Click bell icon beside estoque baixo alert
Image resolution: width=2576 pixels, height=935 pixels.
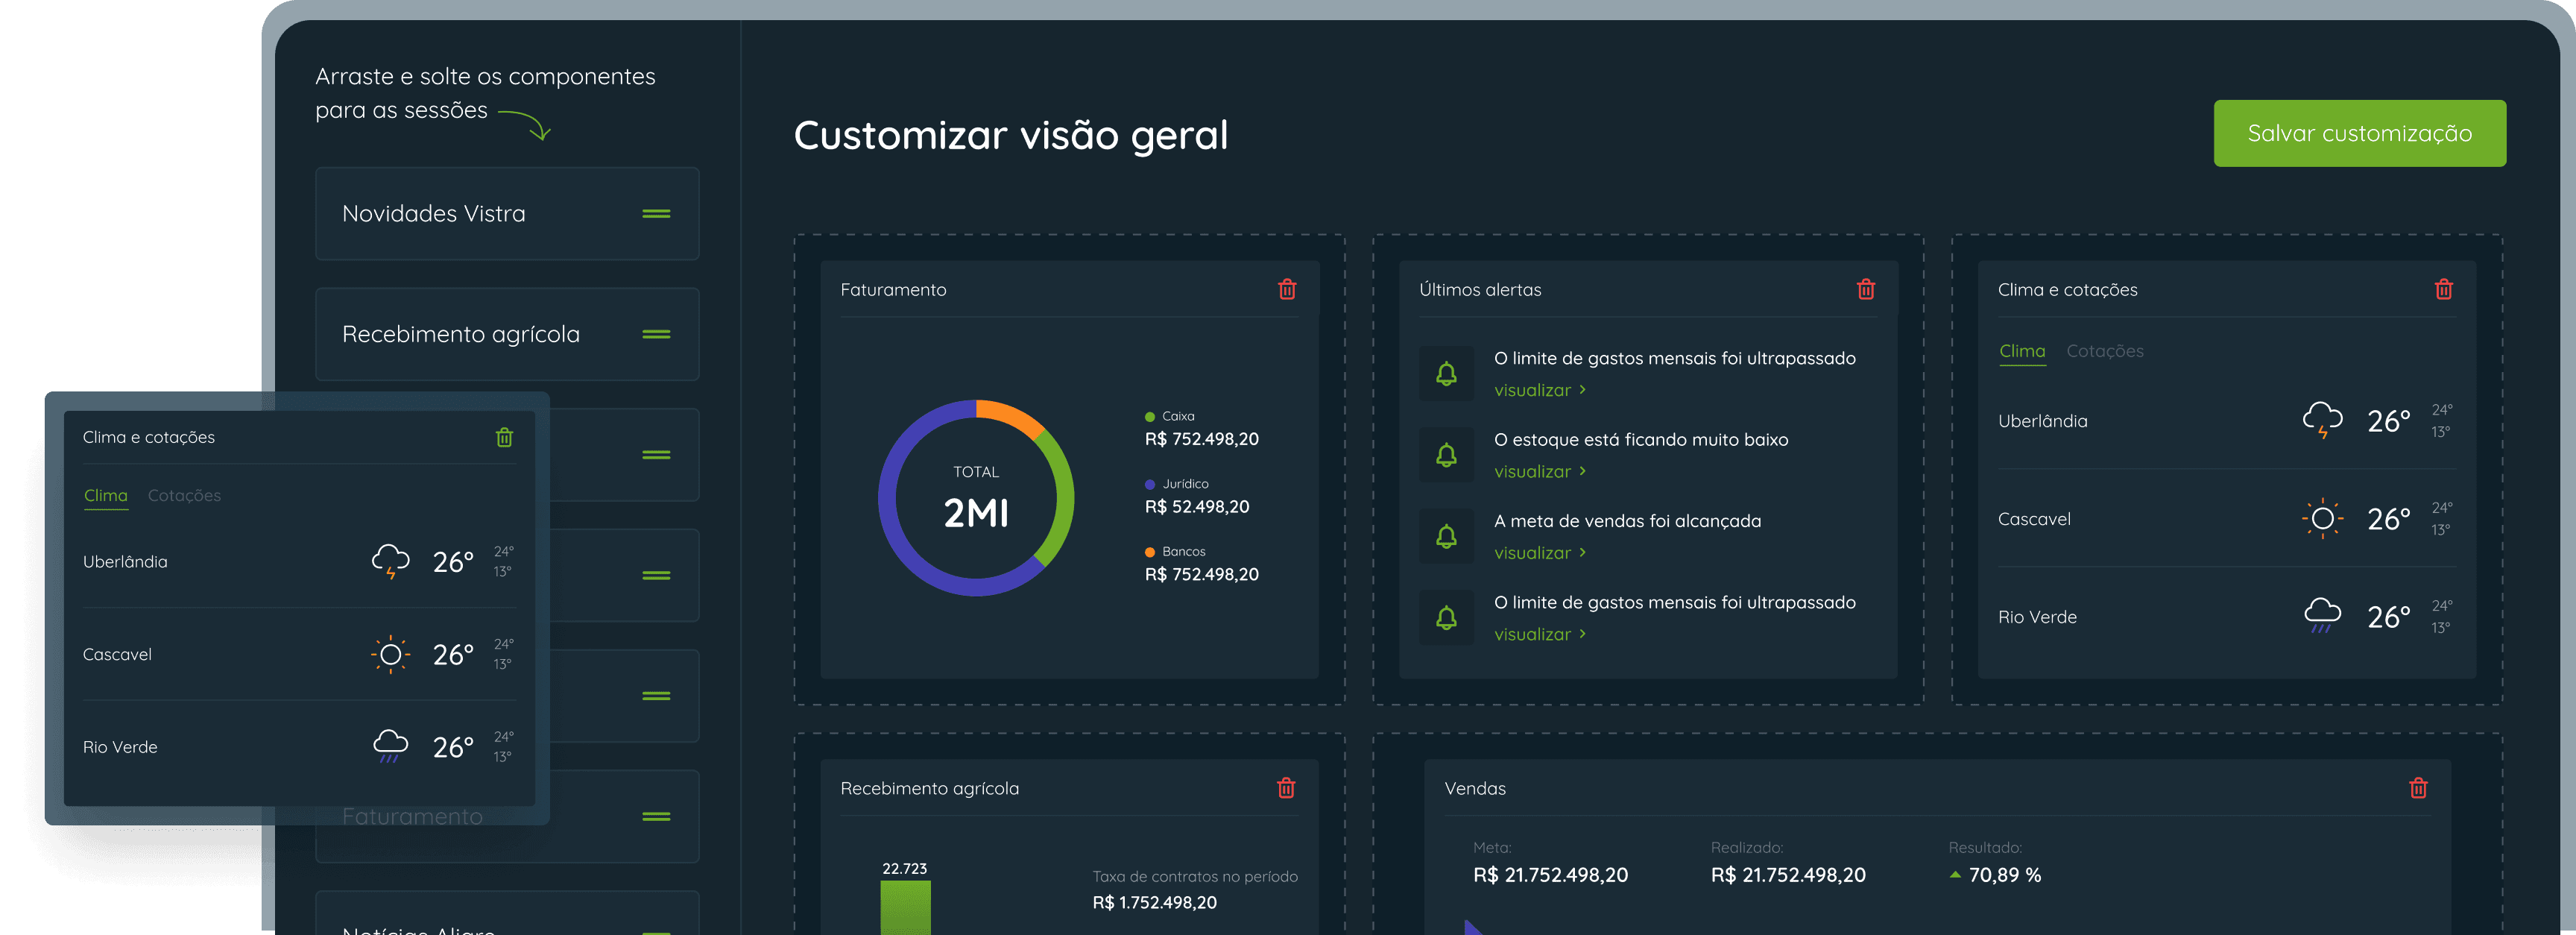[x=1446, y=455]
